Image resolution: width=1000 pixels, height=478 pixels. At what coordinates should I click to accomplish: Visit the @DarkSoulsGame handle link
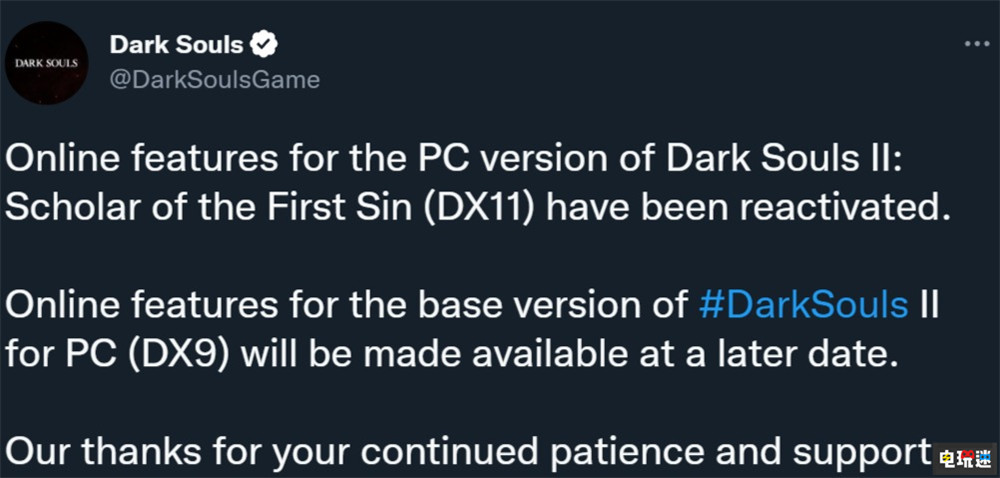point(214,79)
